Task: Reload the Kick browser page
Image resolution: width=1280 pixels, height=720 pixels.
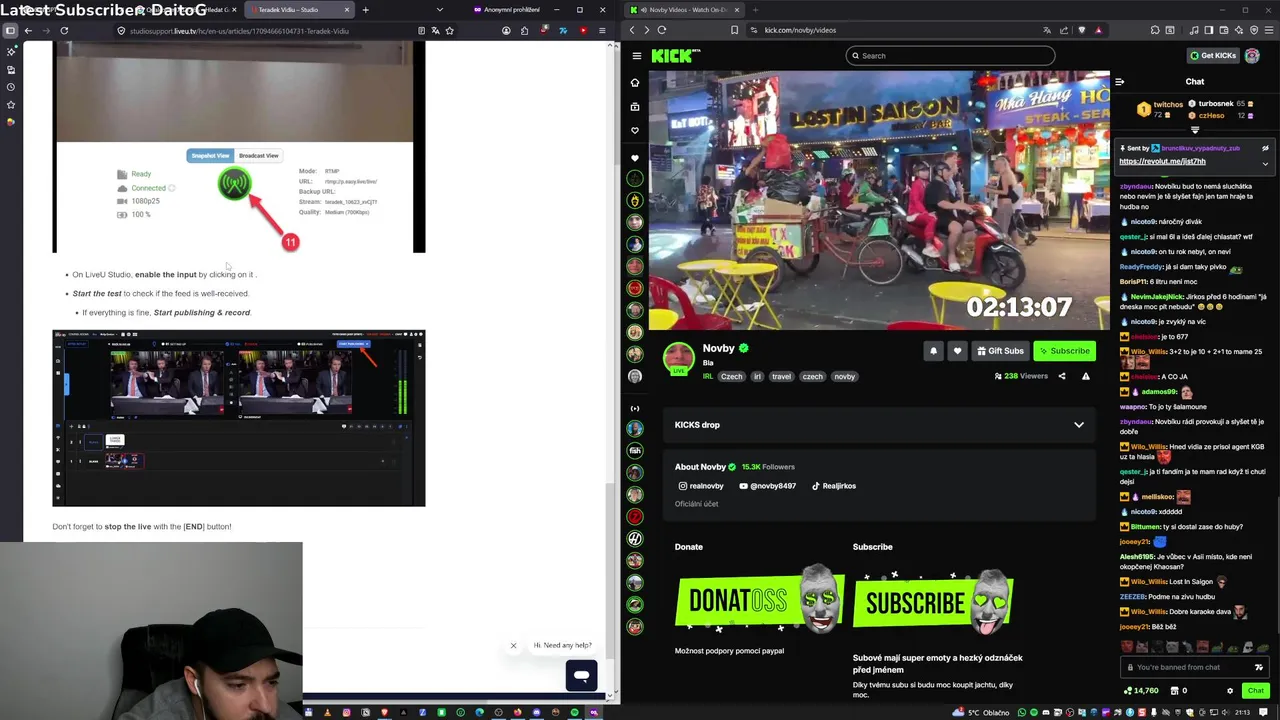Action: pyautogui.click(x=661, y=30)
